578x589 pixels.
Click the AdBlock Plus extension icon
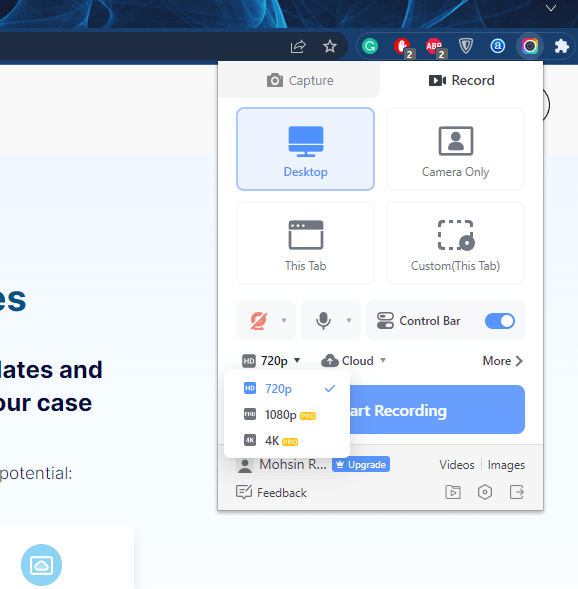tap(435, 47)
